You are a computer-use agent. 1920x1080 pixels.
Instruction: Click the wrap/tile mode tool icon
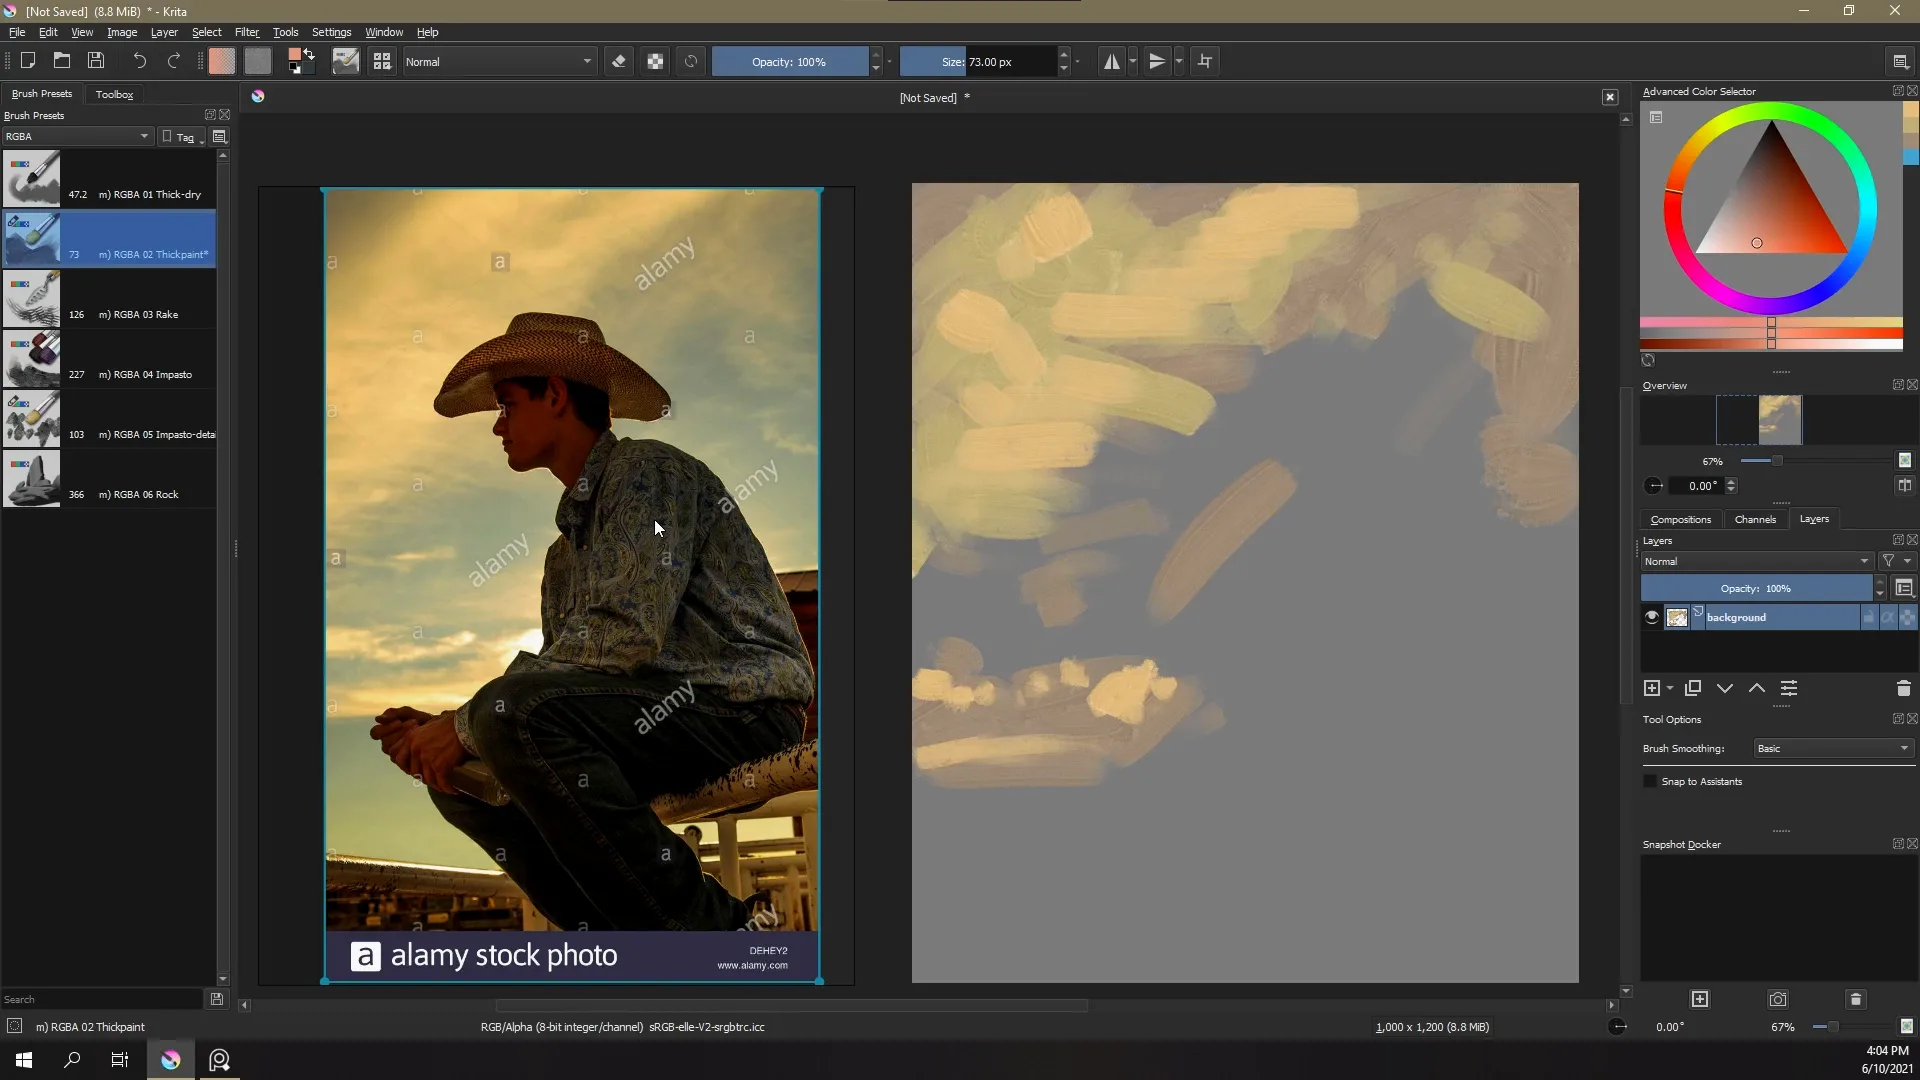click(1205, 61)
